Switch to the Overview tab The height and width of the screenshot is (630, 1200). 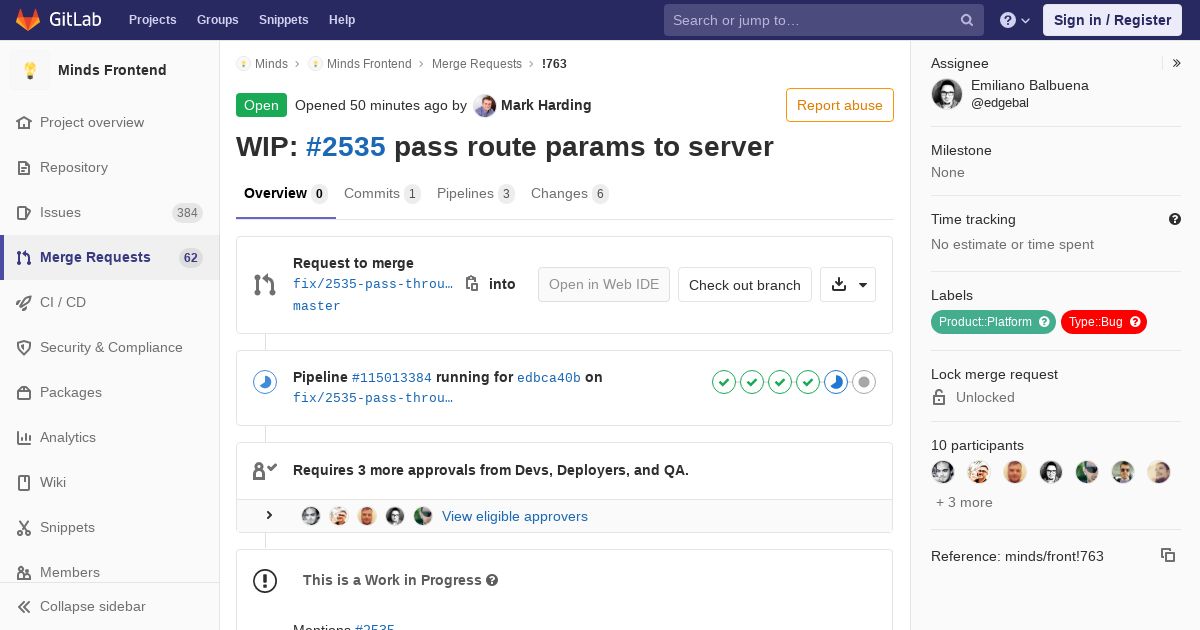pyautogui.click(x=285, y=194)
